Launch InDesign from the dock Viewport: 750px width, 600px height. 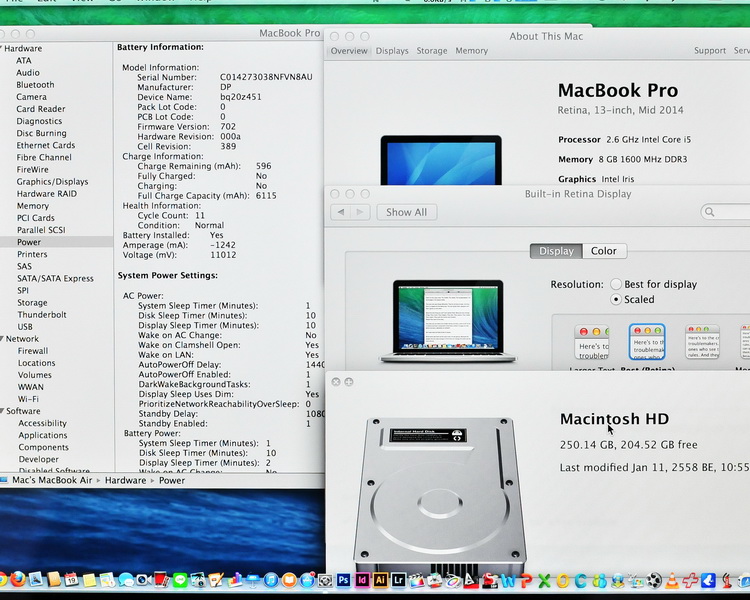point(362,580)
